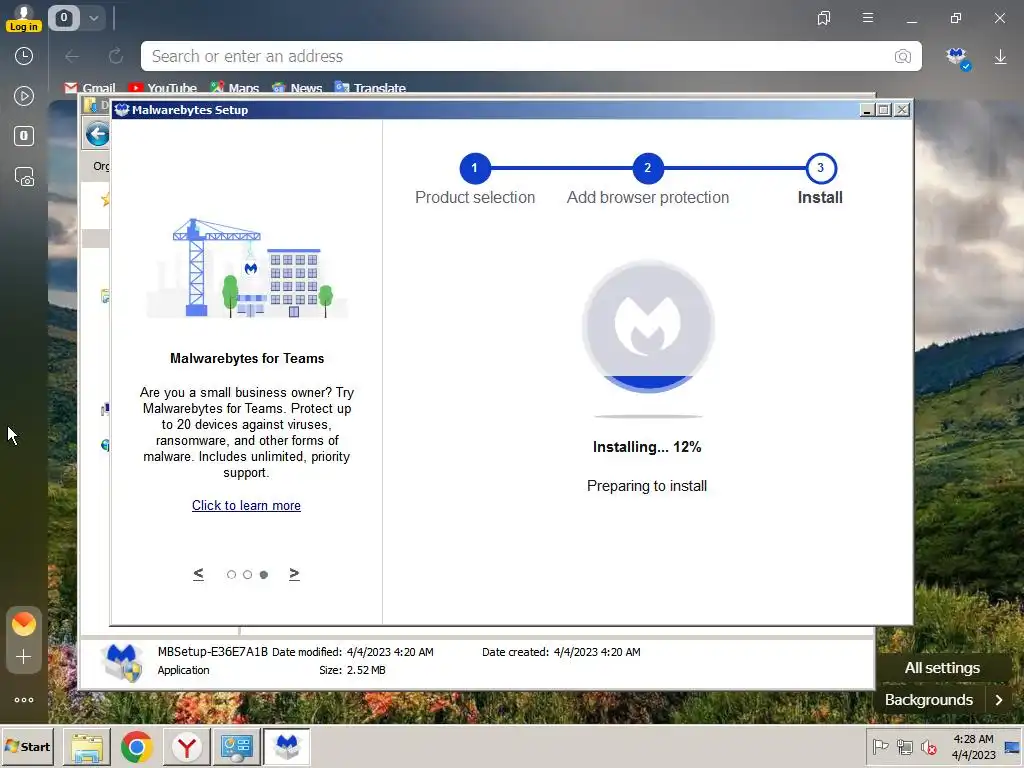Go to previous promo slide arrow
Image resolution: width=1024 pixels, height=768 pixels.
[x=199, y=574]
